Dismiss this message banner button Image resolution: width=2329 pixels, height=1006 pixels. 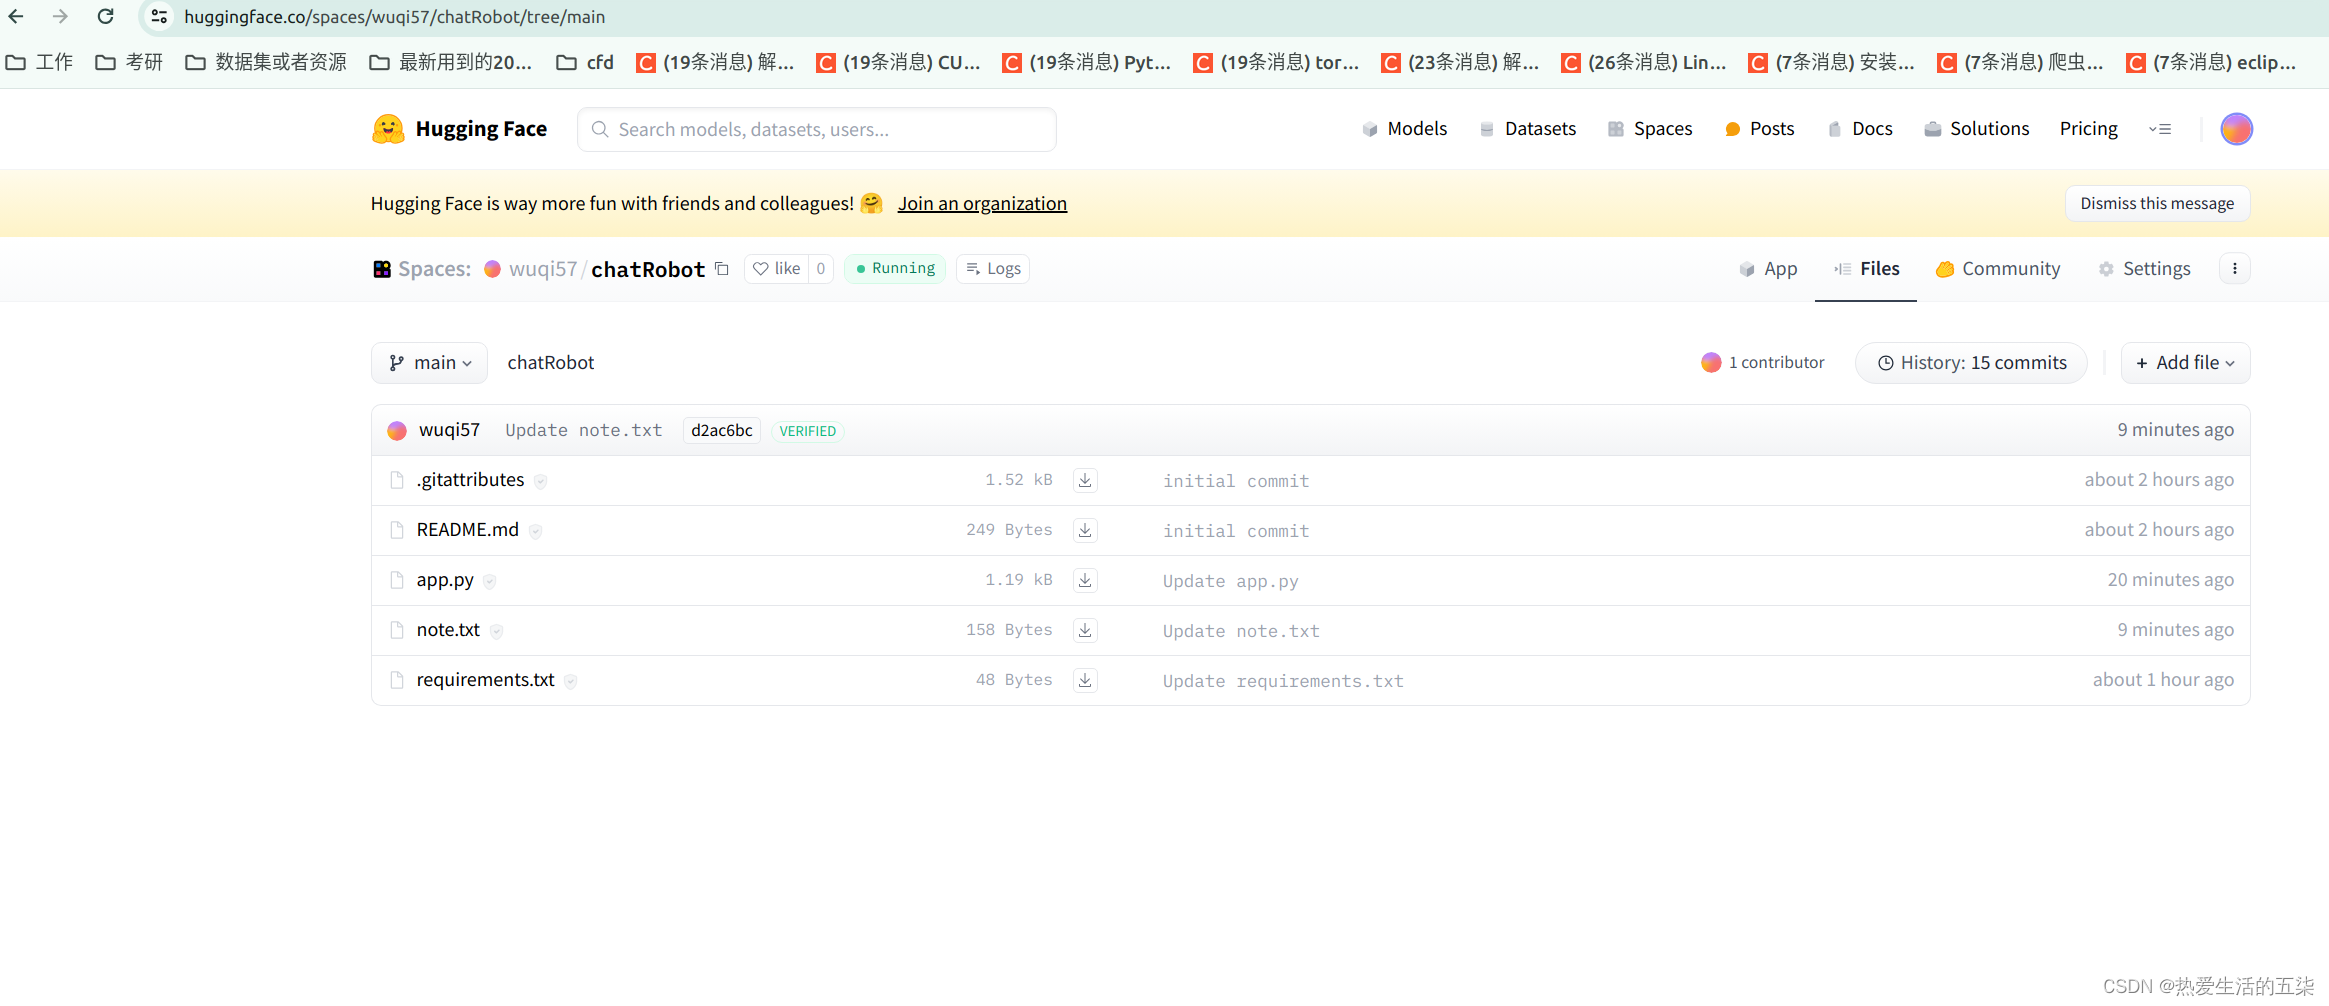coord(2157,203)
